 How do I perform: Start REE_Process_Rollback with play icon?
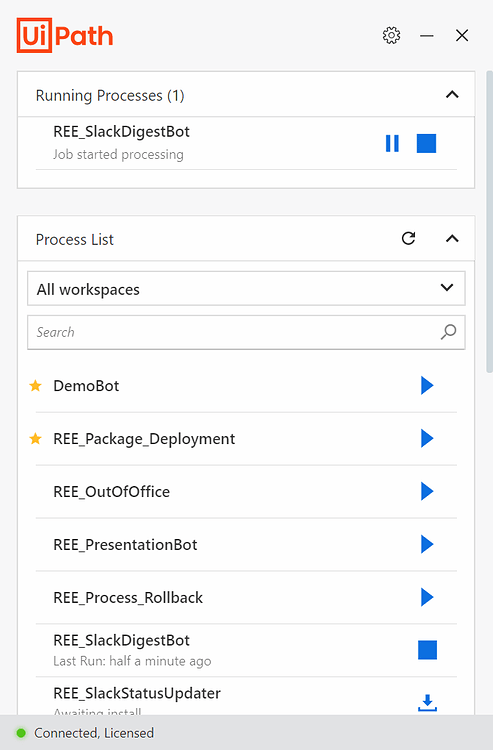(427, 597)
